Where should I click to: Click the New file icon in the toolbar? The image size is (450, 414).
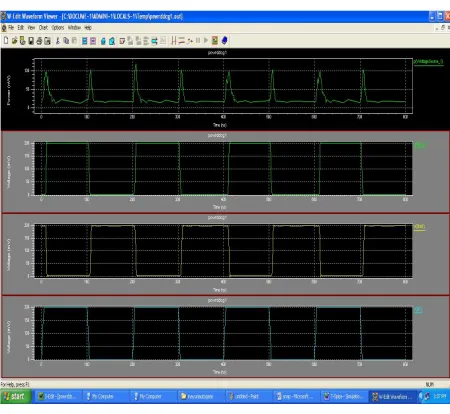6,41
